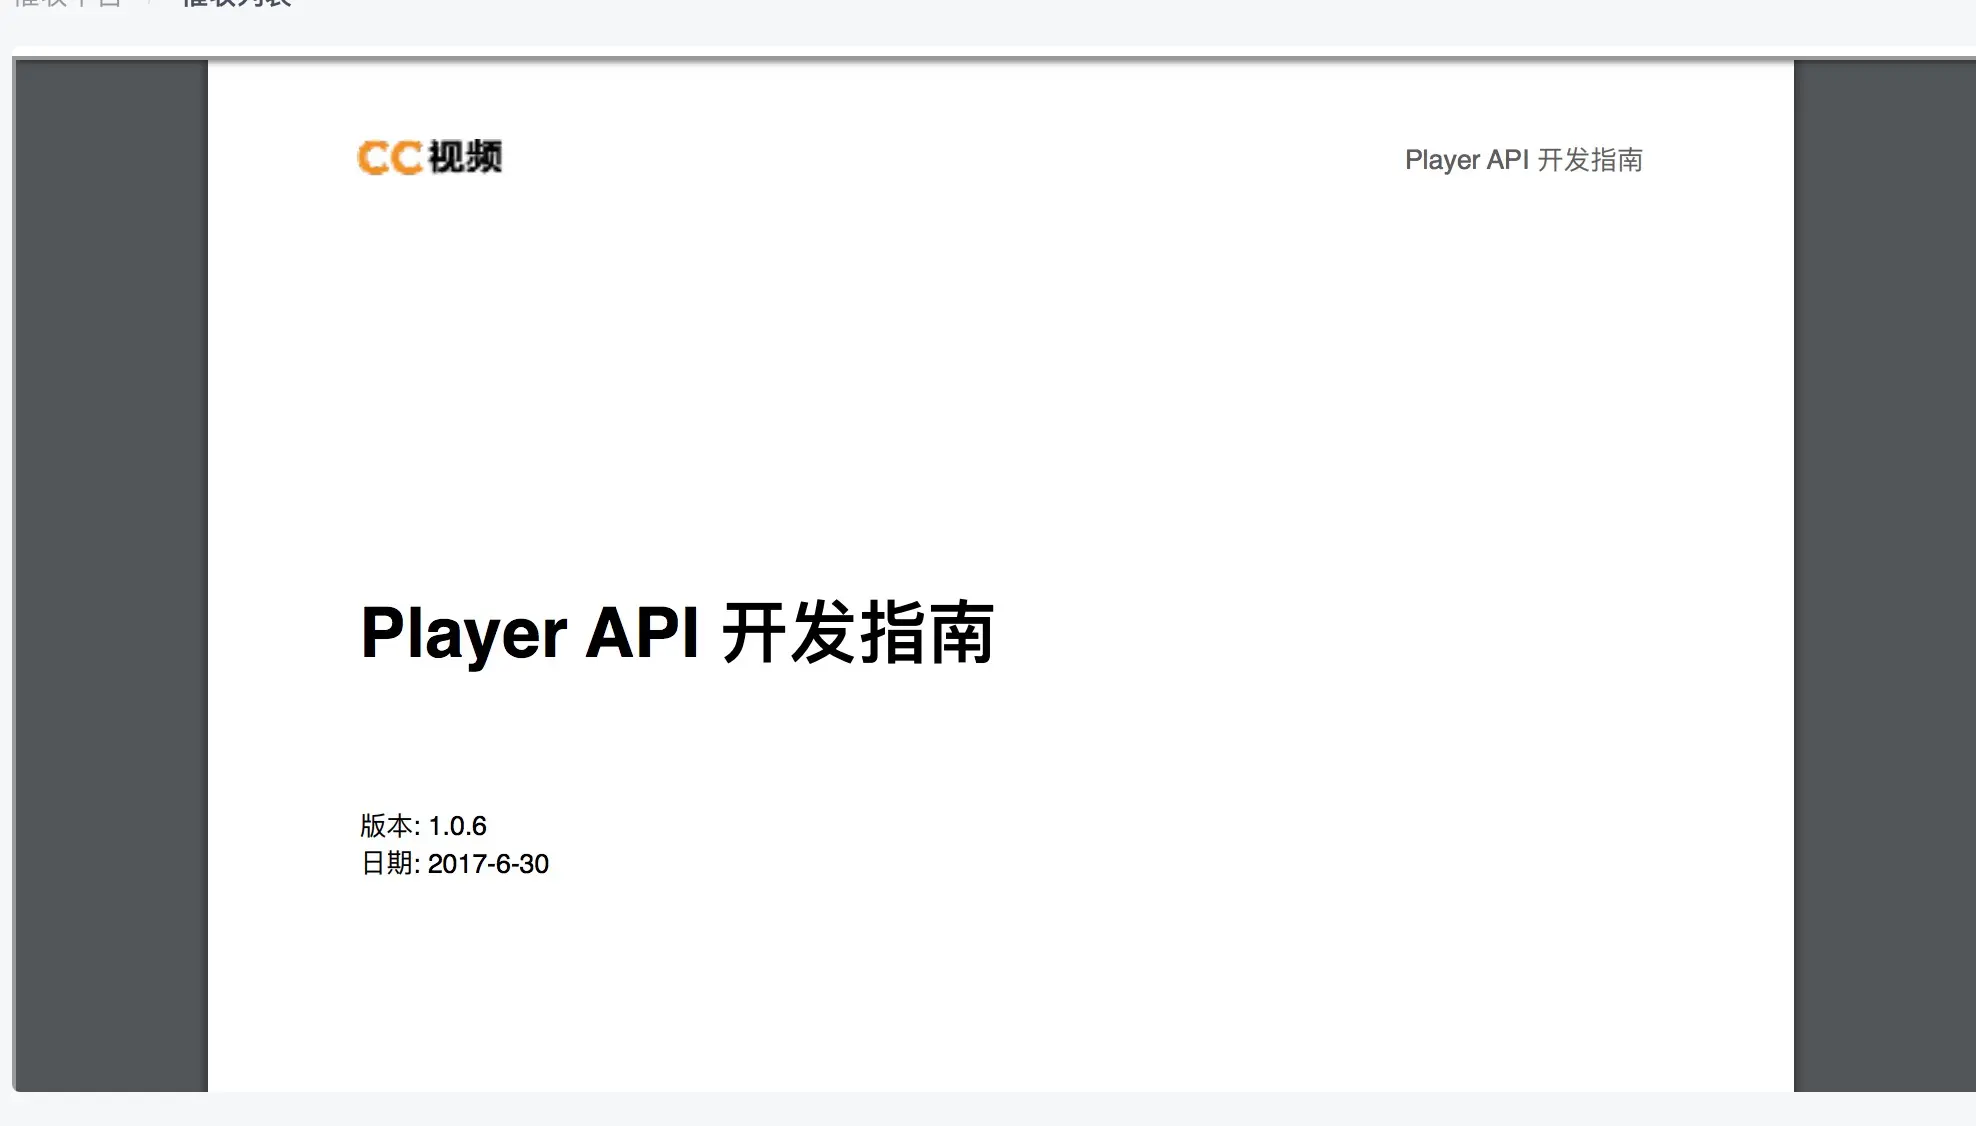The width and height of the screenshot is (1976, 1126).
Task: Click Player API in the top-right header
Action: point(1466,160)
